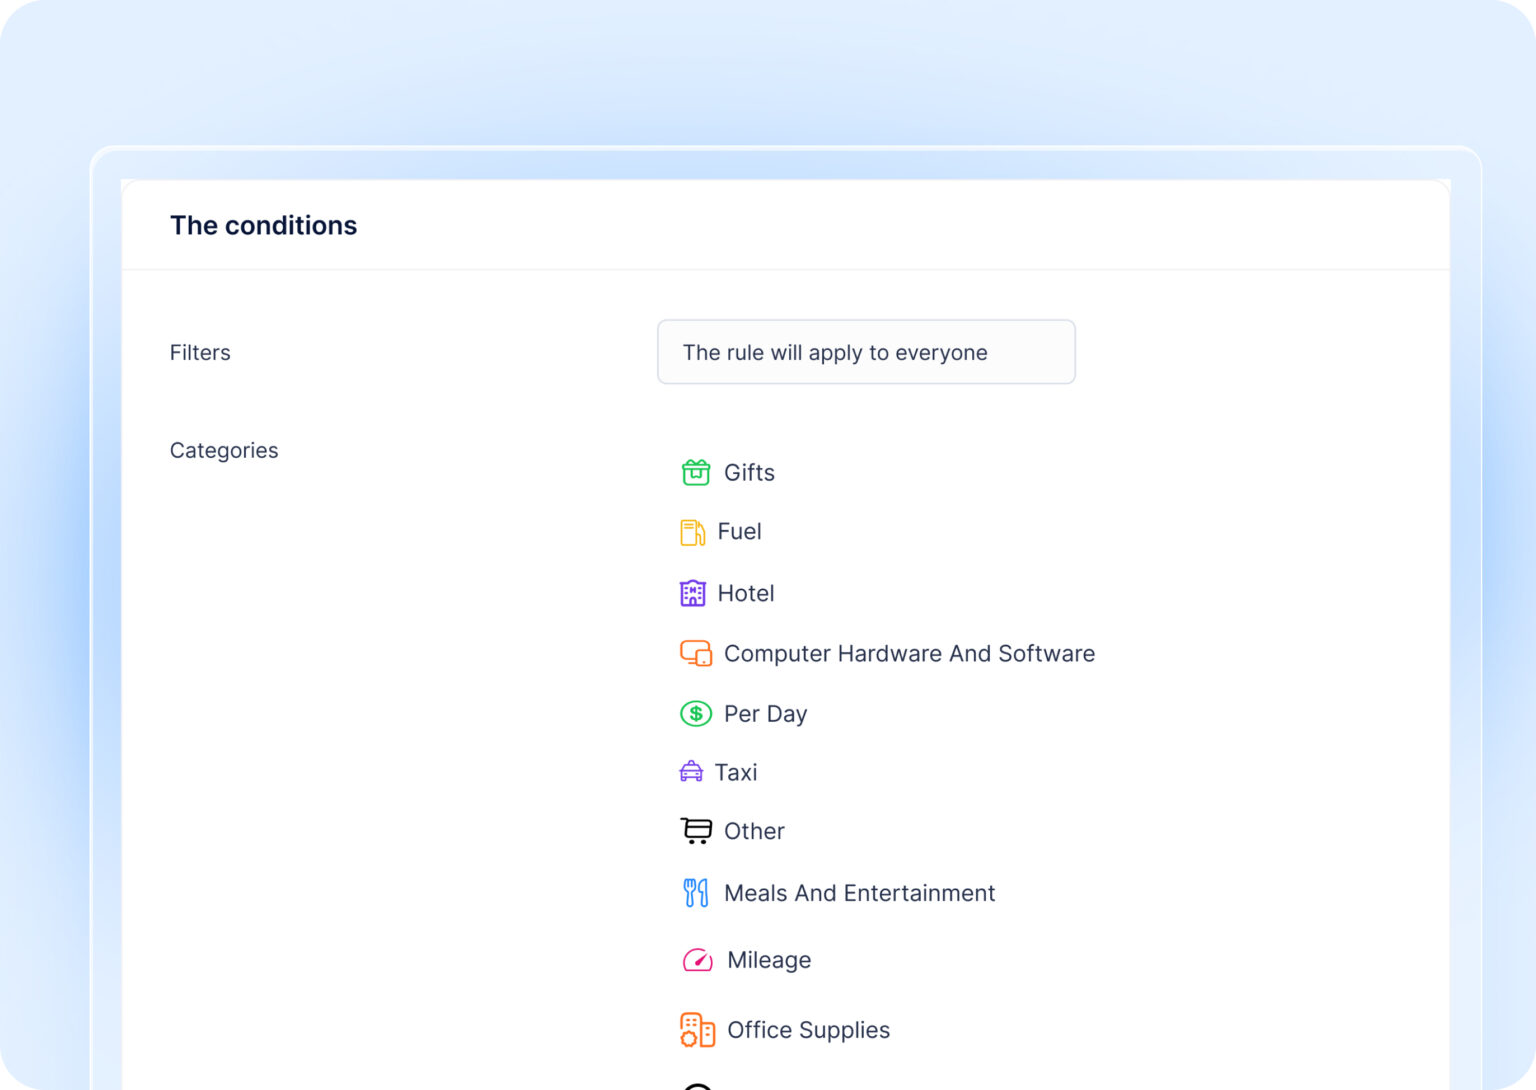The width and height of the screenshot is (1536, 1090).
Task: Open the 'The rule will apply to everyone' filter field
Action: 865,352
